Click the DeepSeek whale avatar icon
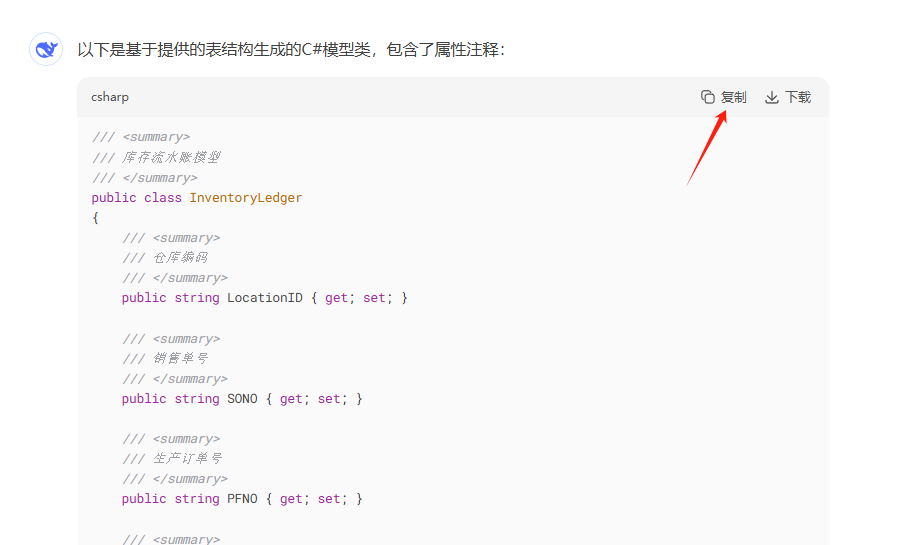The image size is (922, 545). click(x=46, y=49)
